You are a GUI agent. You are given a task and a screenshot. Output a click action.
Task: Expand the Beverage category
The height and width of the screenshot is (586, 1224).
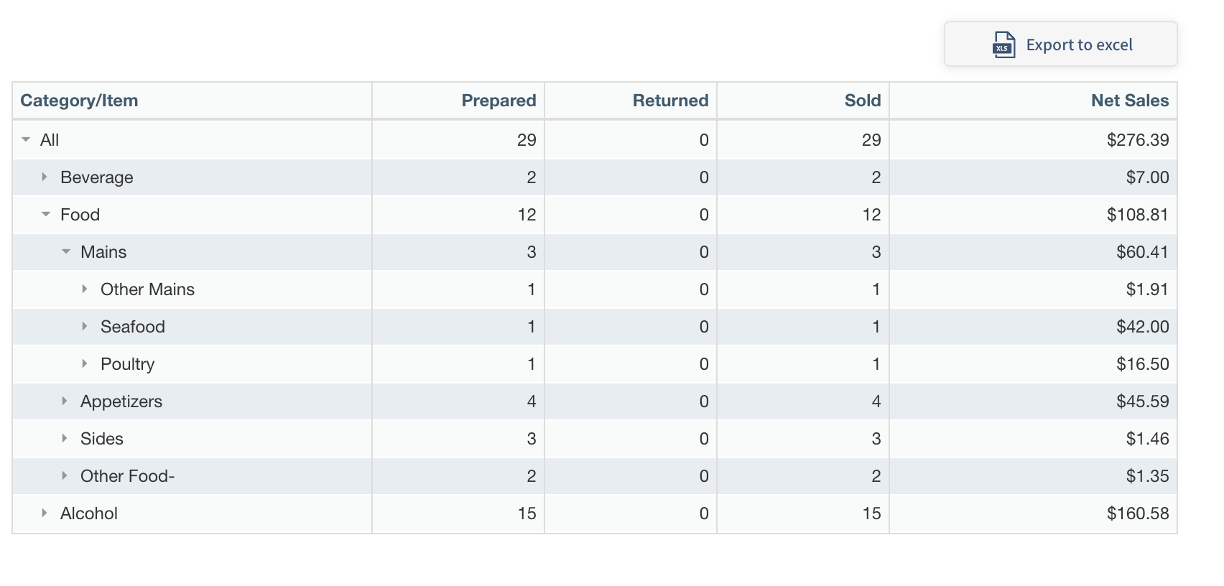tap(45, 178)
